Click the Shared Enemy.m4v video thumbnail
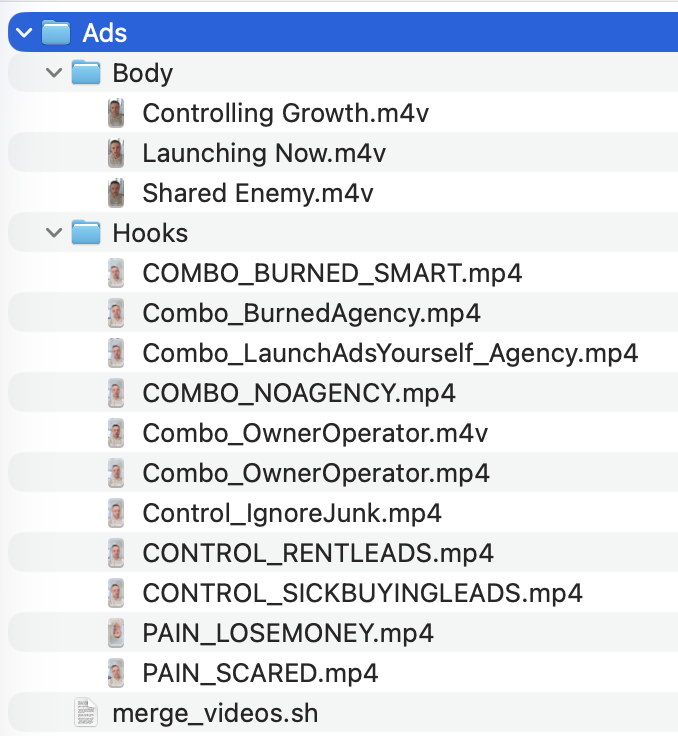Viewport: 678px width, 736px height. [x=116, y=193]
